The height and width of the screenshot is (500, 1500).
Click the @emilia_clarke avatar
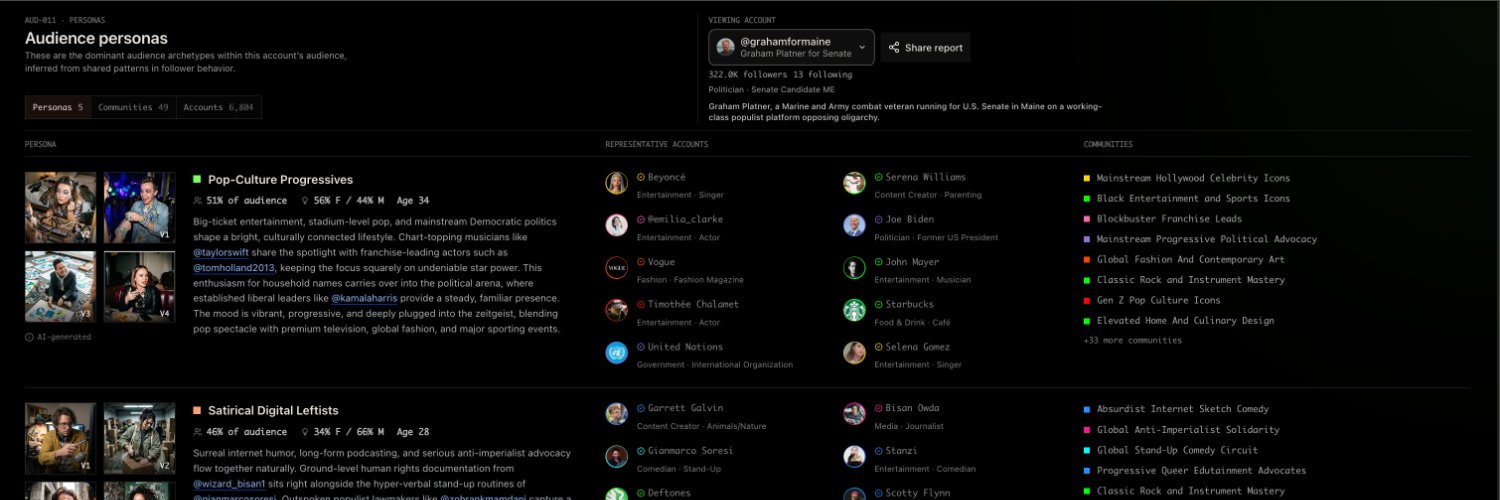pyautogui.click(x=616, y=225)
